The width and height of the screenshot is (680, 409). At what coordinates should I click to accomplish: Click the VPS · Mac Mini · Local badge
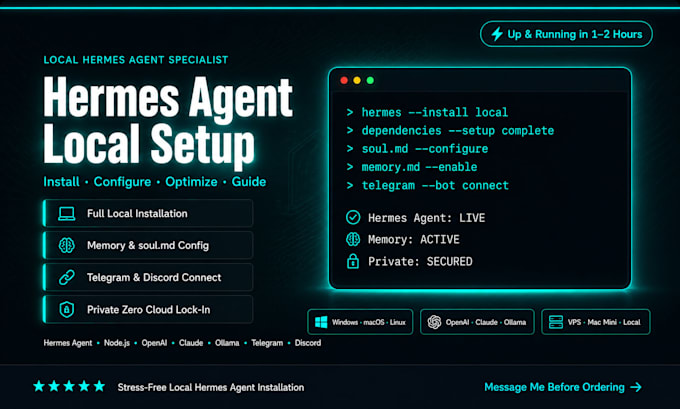pyautogui.click(x=596, y=322)
